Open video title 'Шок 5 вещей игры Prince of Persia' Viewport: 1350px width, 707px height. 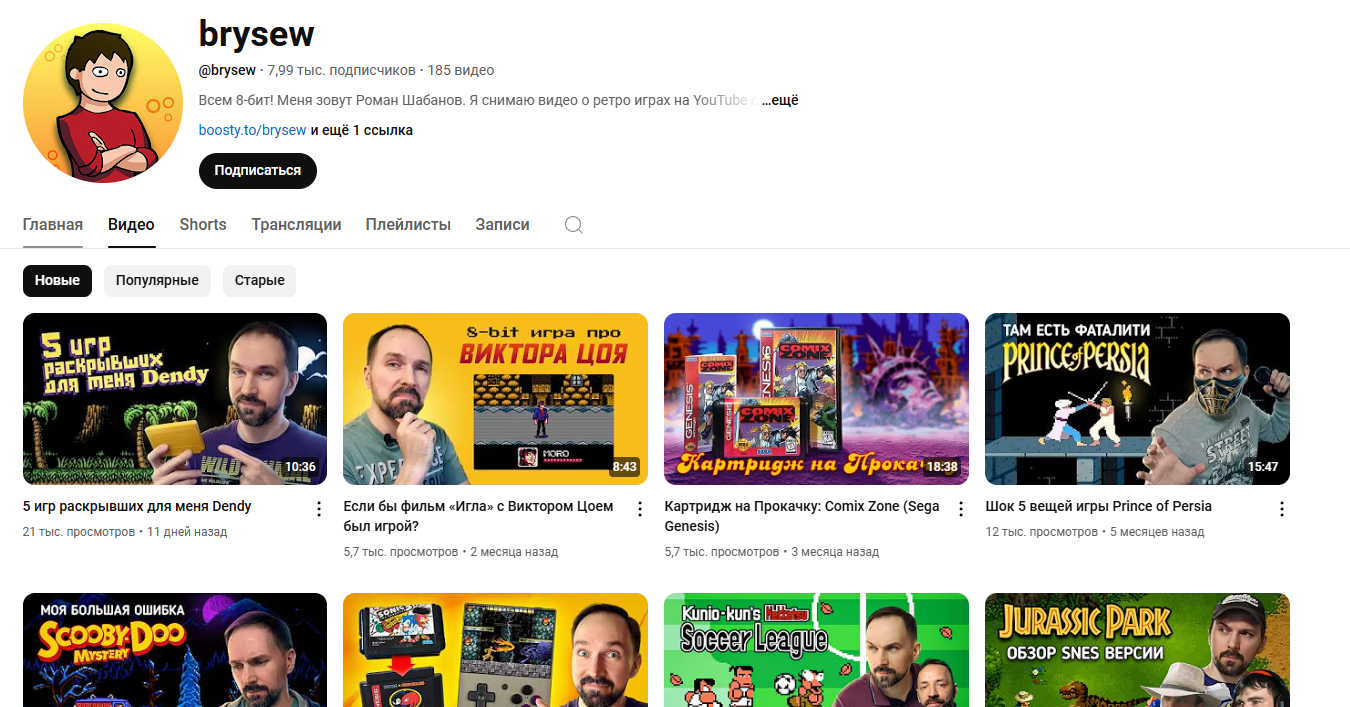1098,506
